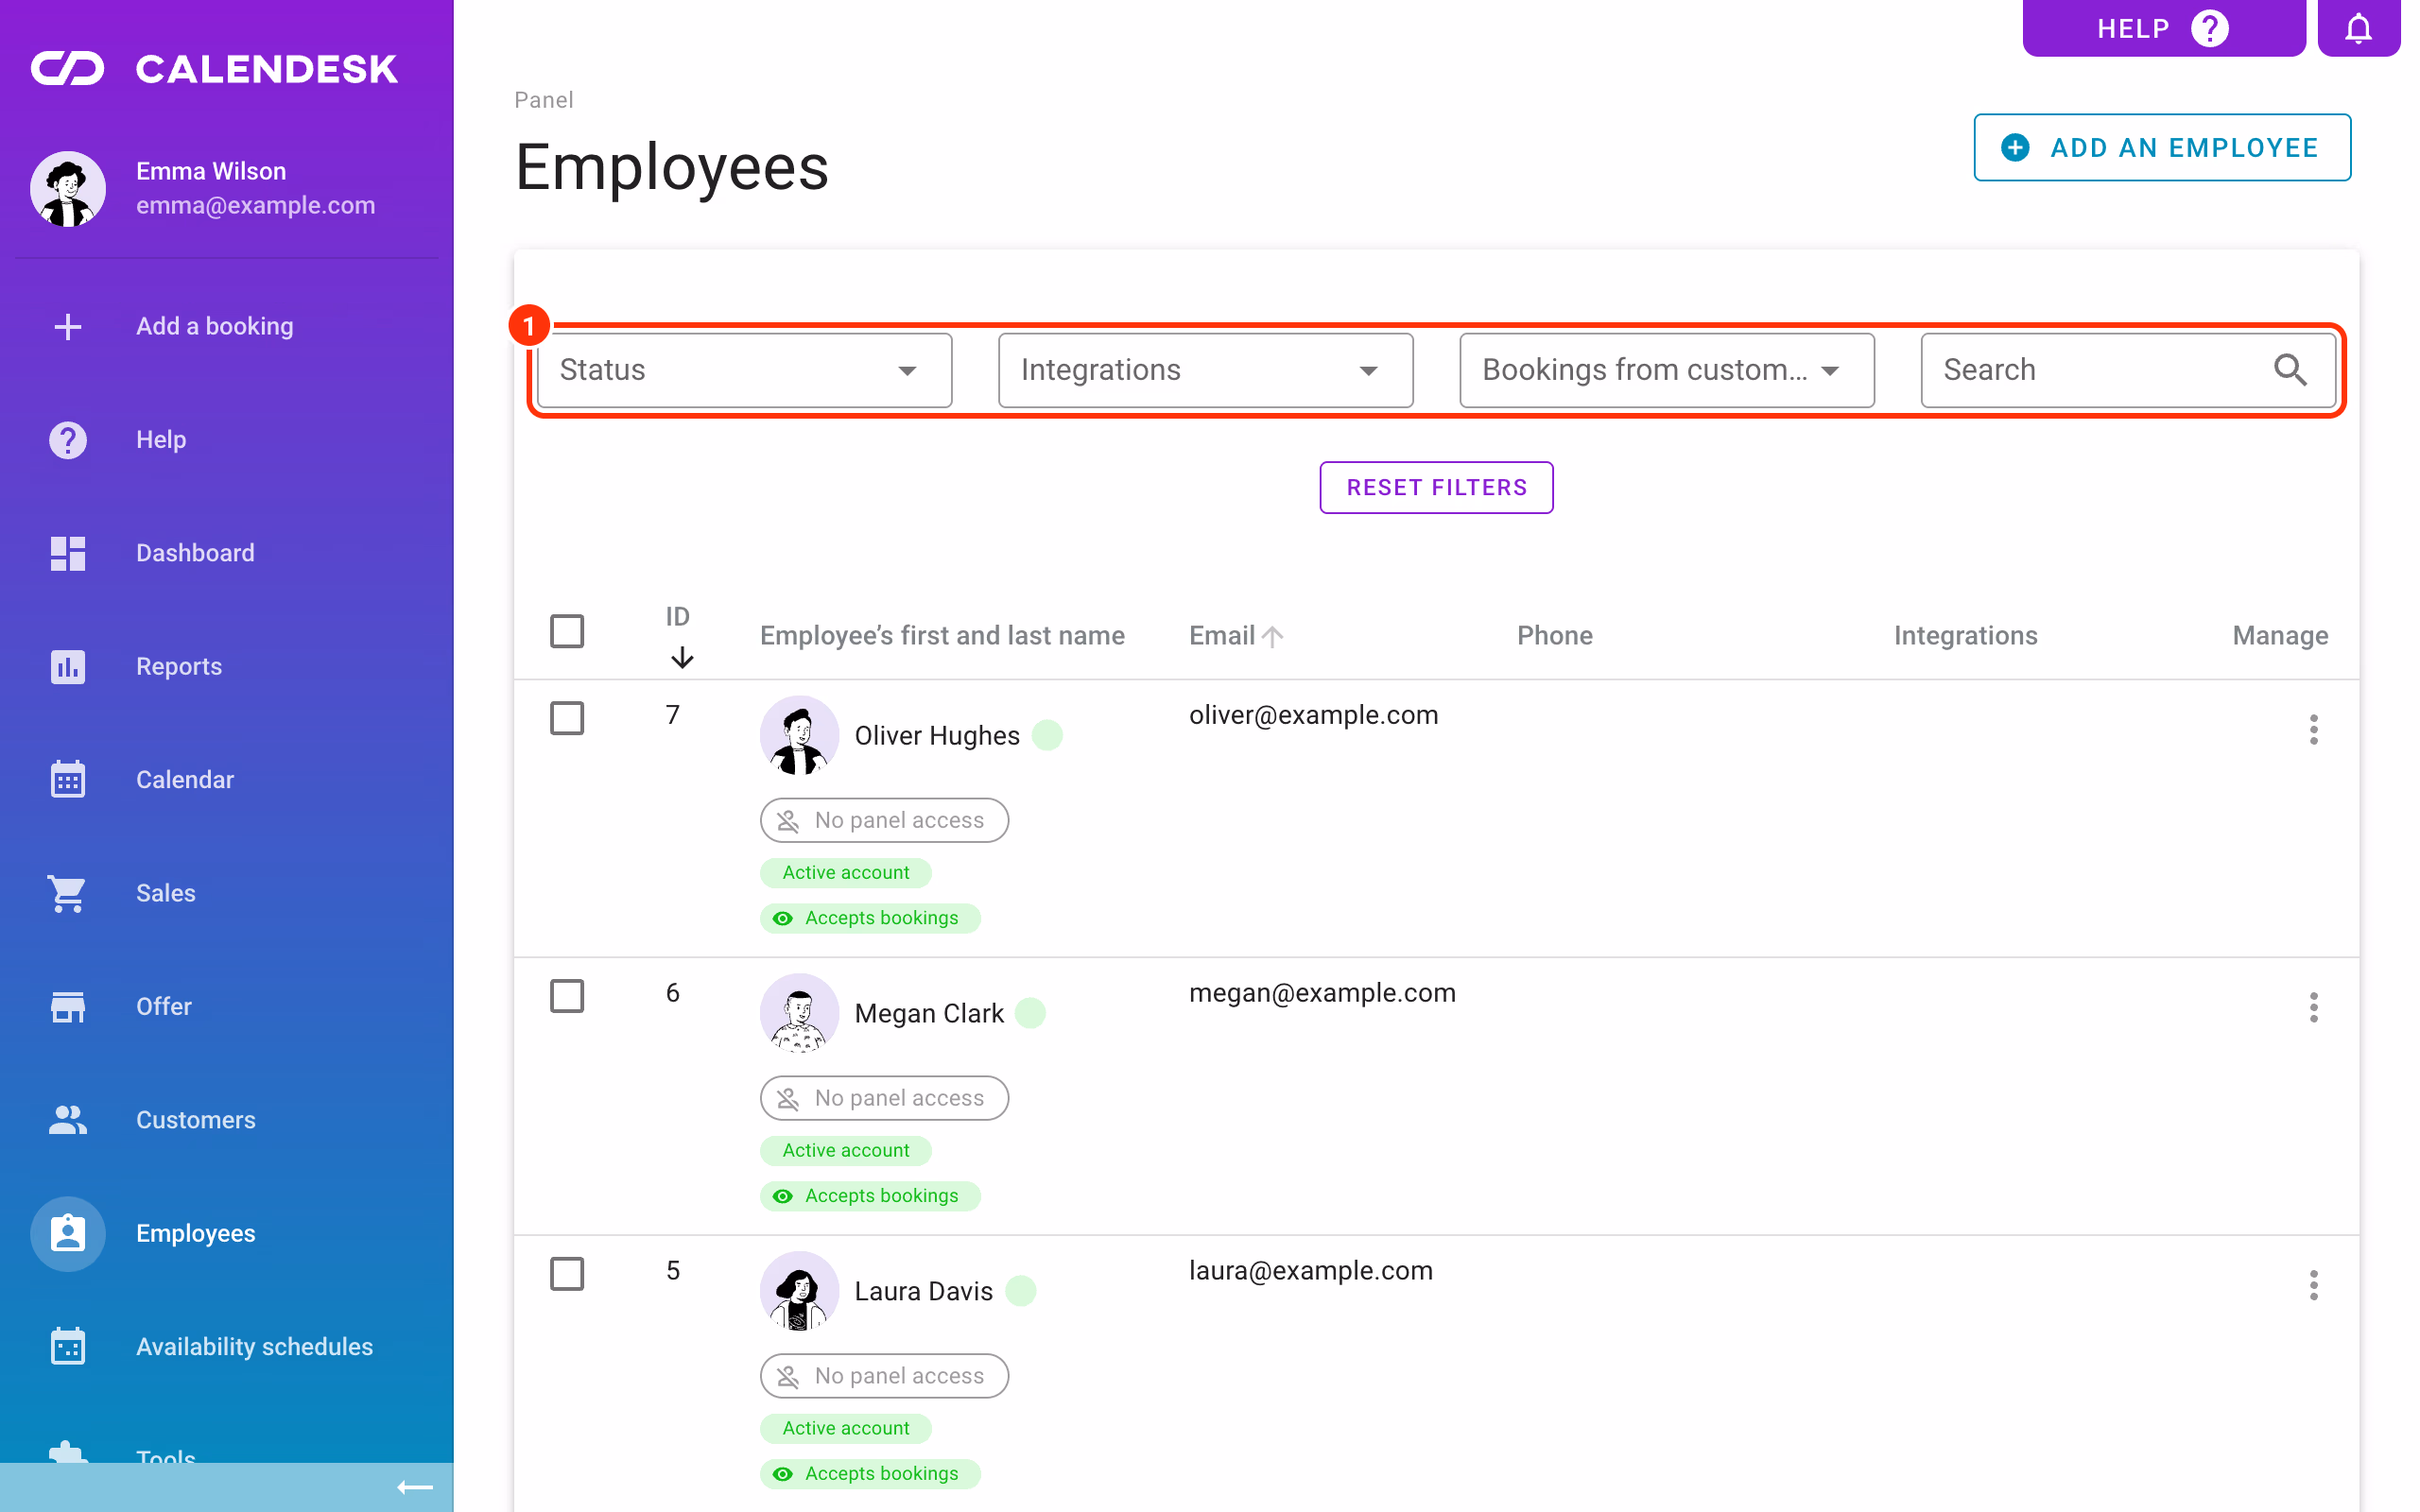The height and width of the screenshot is (1512, 2420).
Task: Click the Add a booking plus icon
Action: point(68,326)
